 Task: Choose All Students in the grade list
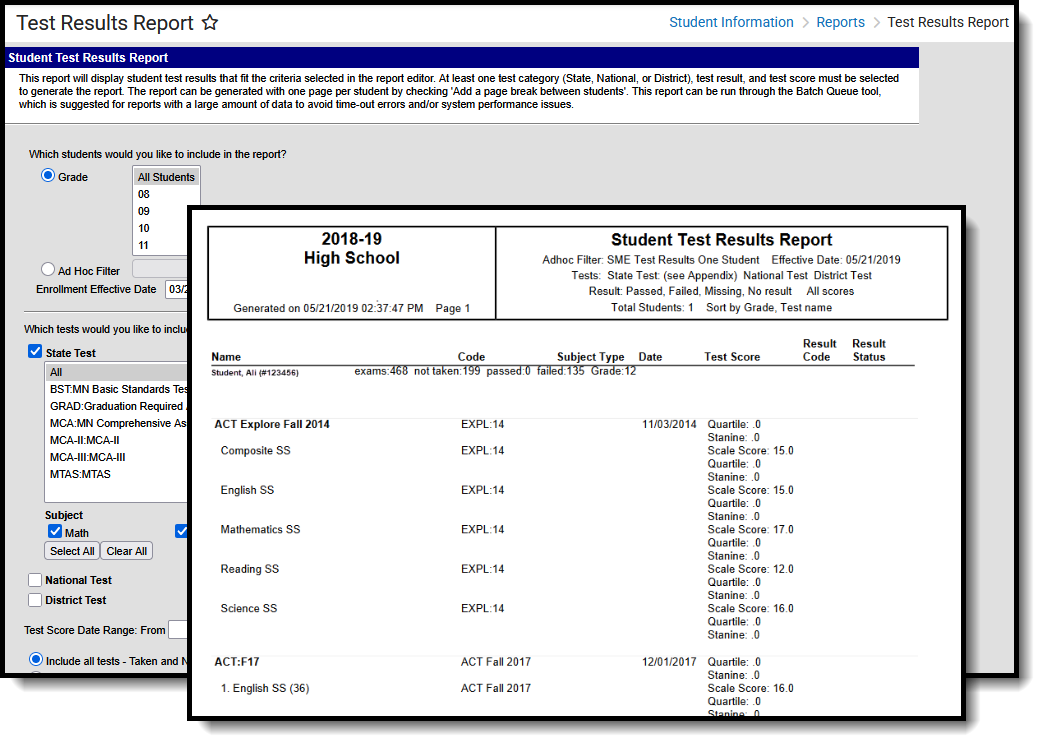pyautogui.click(x=166, y=177)
